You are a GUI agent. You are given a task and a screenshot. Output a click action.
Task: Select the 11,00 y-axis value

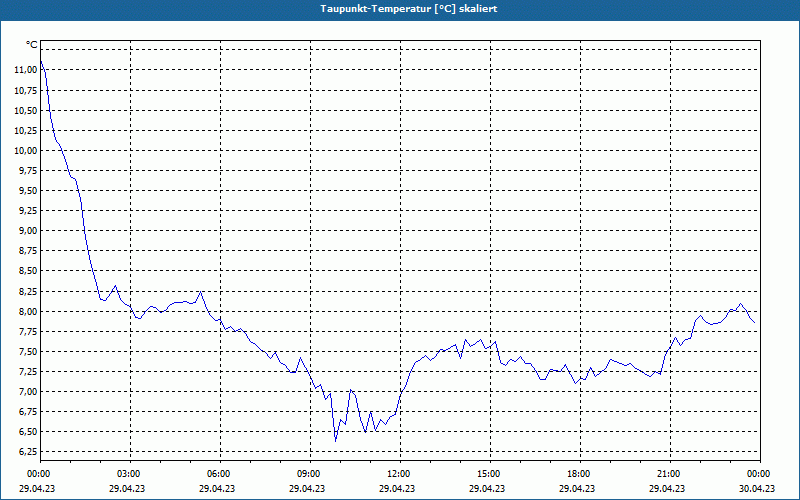(x=26, y=70)
